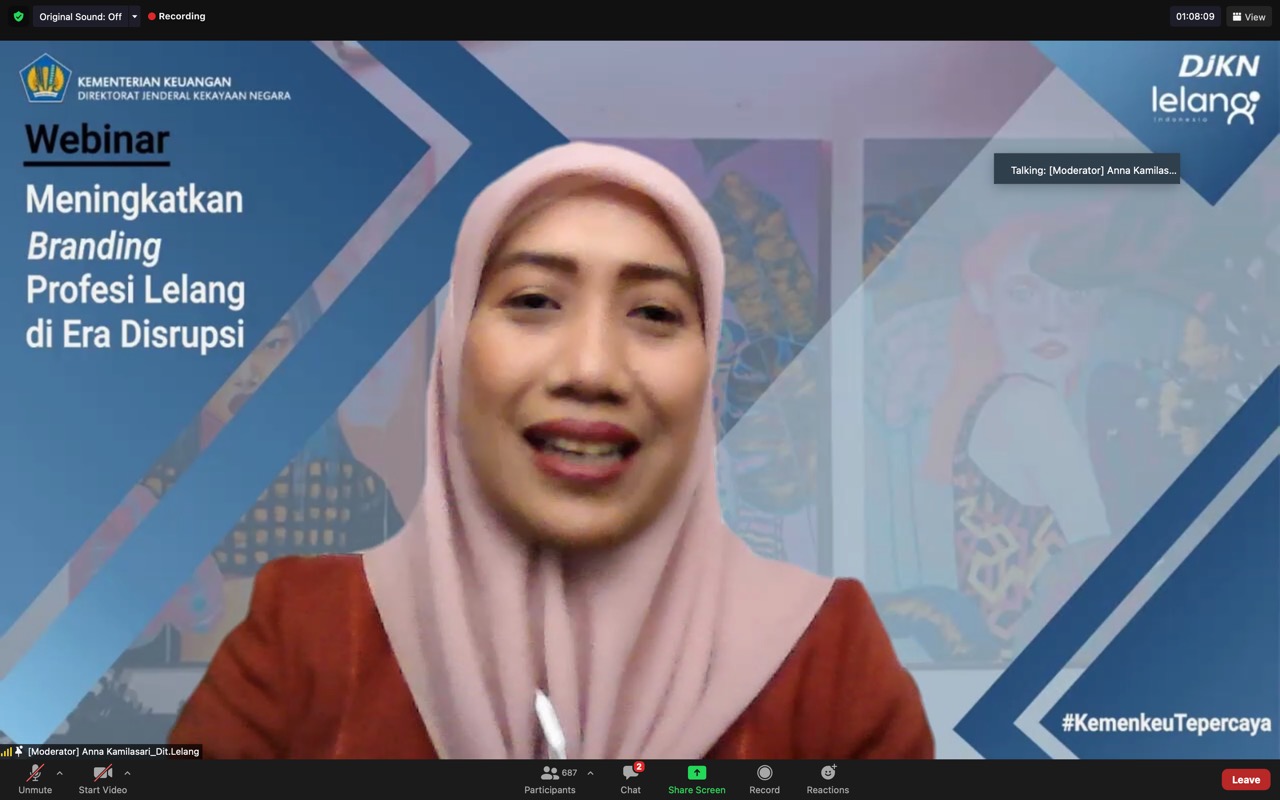
Task: Expand video options caret next to Start Video
Action: [x=127, y=773]
